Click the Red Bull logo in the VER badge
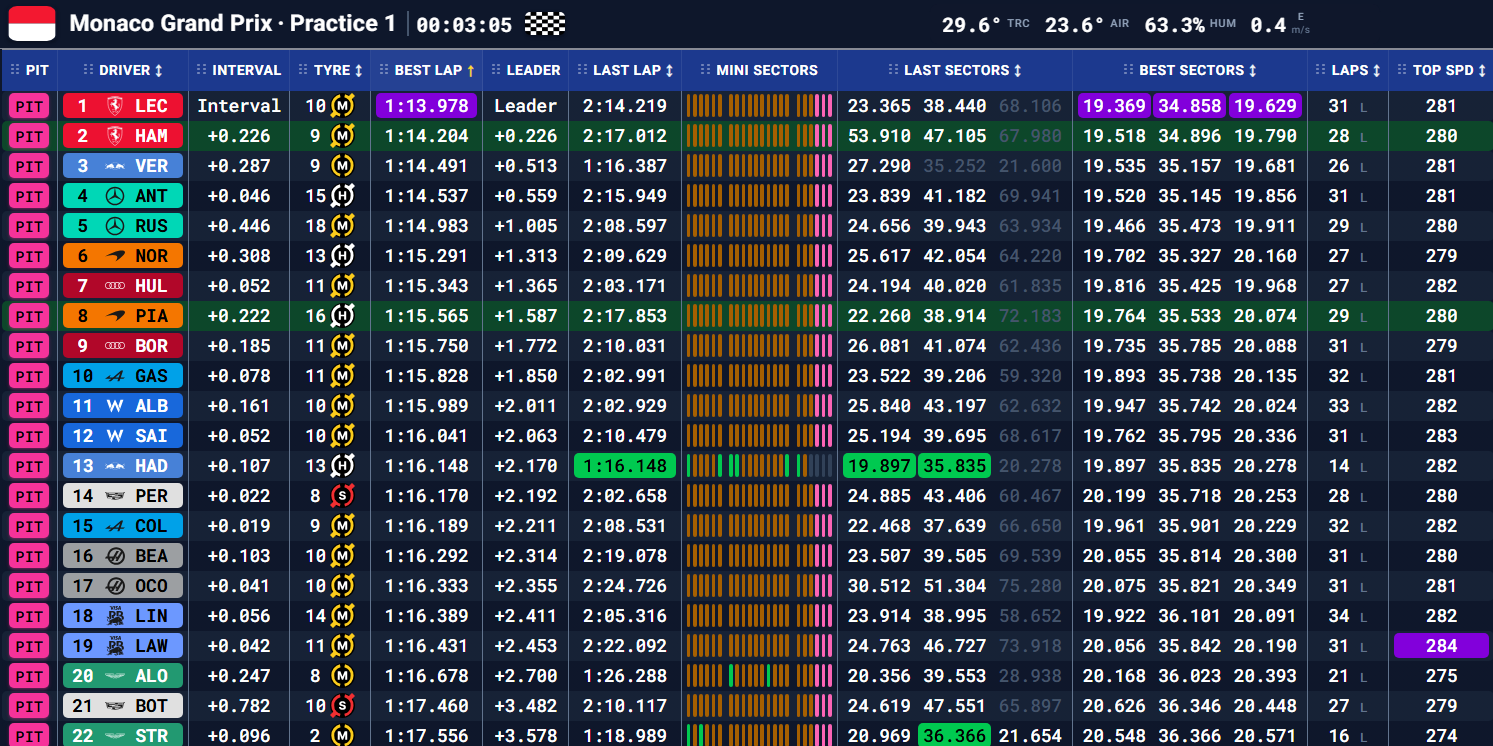Image resolution: width=1493 pixels, height=746 pixels. tap(113, 166)
